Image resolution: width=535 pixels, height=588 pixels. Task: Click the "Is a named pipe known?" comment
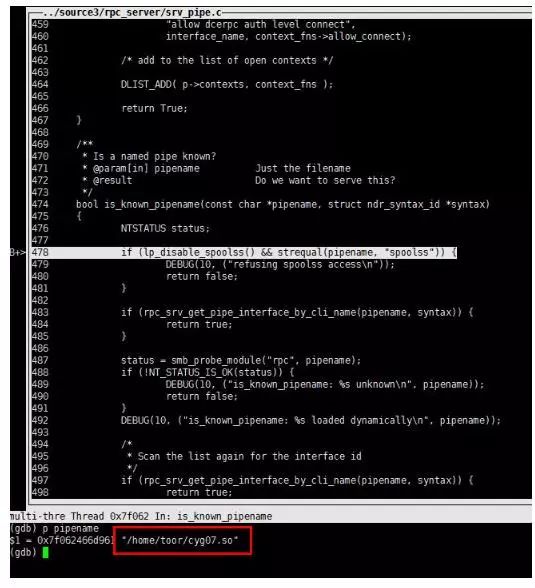154,156
